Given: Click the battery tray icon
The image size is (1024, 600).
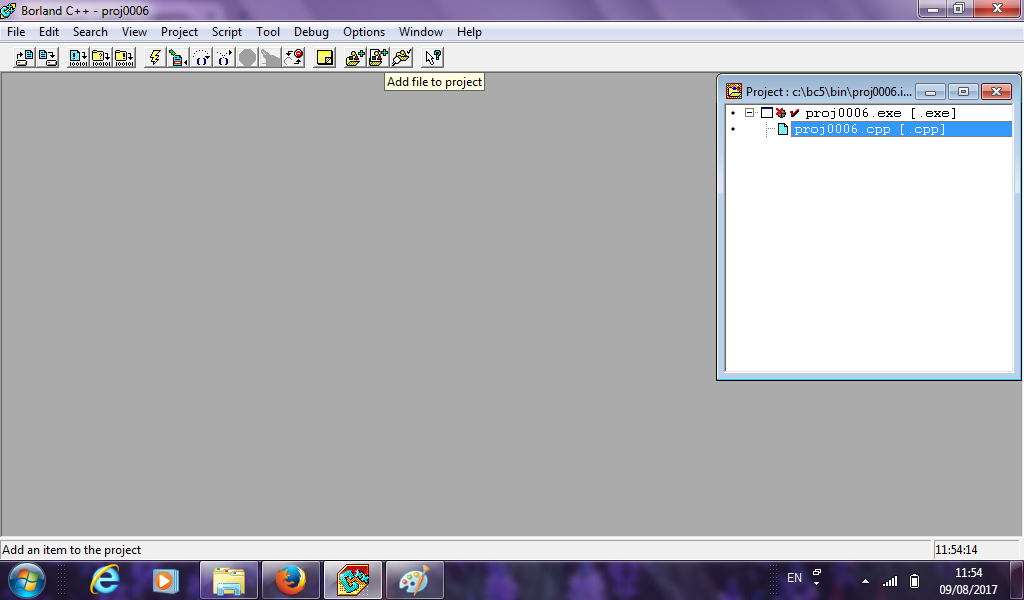Looking at the screenshot, I should pos(915,580).
